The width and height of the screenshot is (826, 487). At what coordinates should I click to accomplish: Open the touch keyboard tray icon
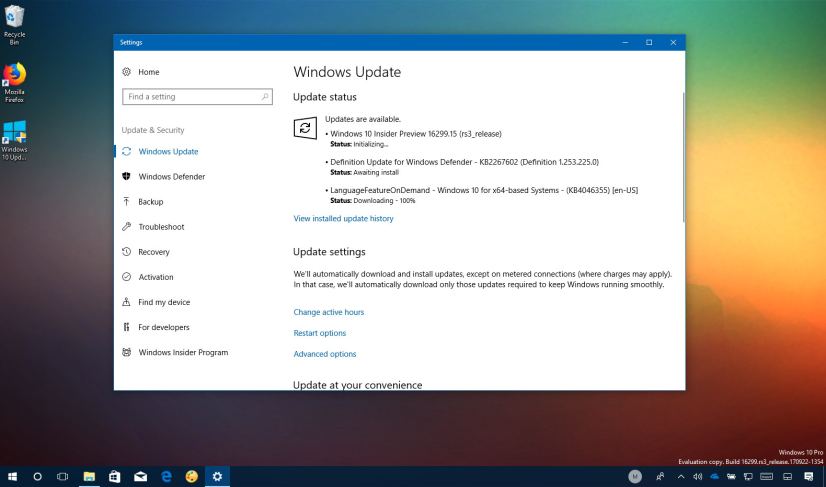pyautogui.click(x=766, y=476)
